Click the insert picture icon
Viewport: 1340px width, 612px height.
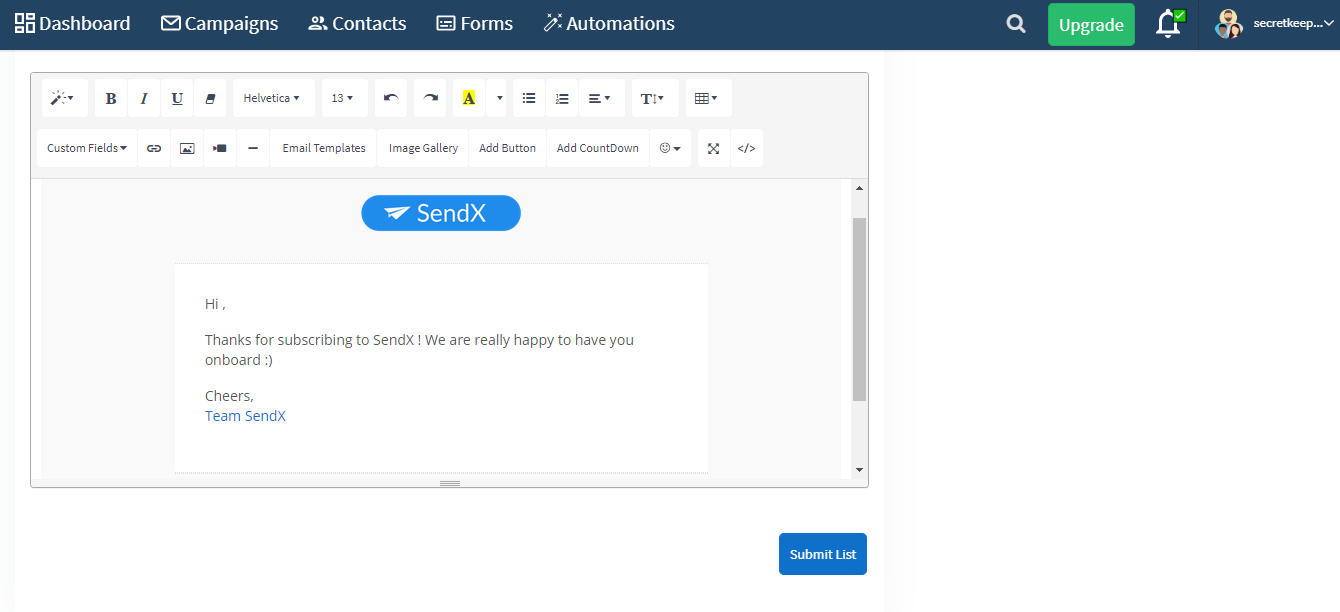point(187,148)
